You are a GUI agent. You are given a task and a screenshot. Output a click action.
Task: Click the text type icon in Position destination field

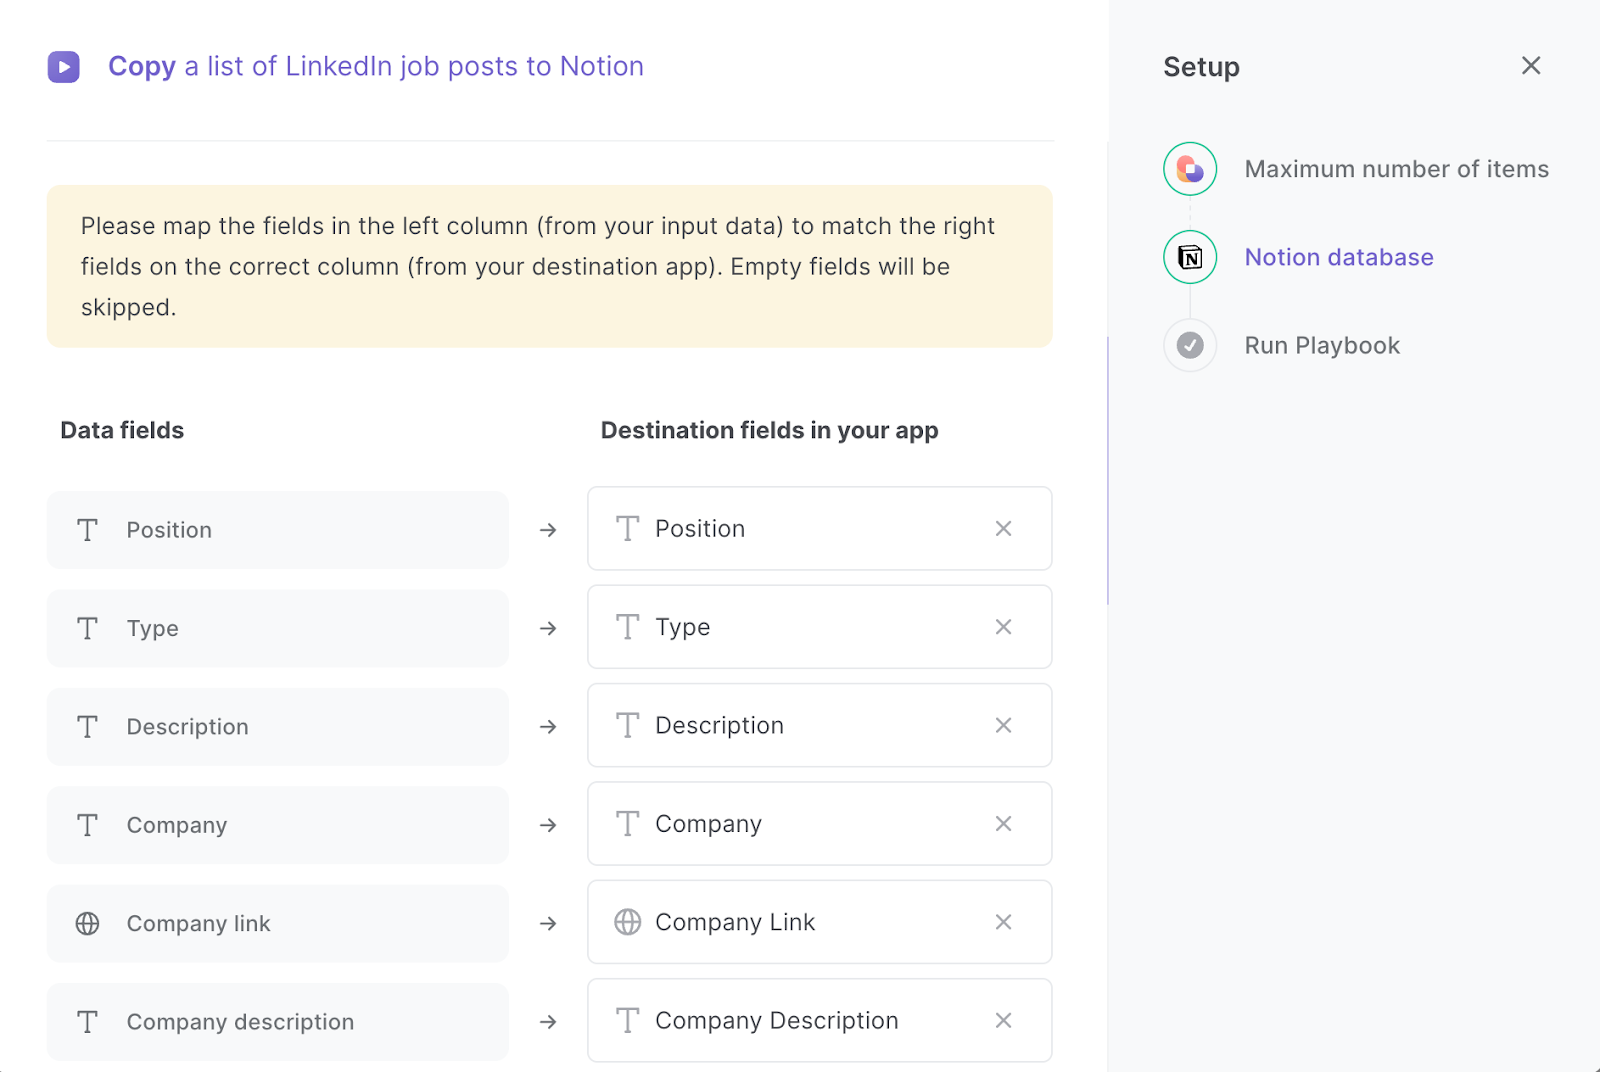(628, 529)
